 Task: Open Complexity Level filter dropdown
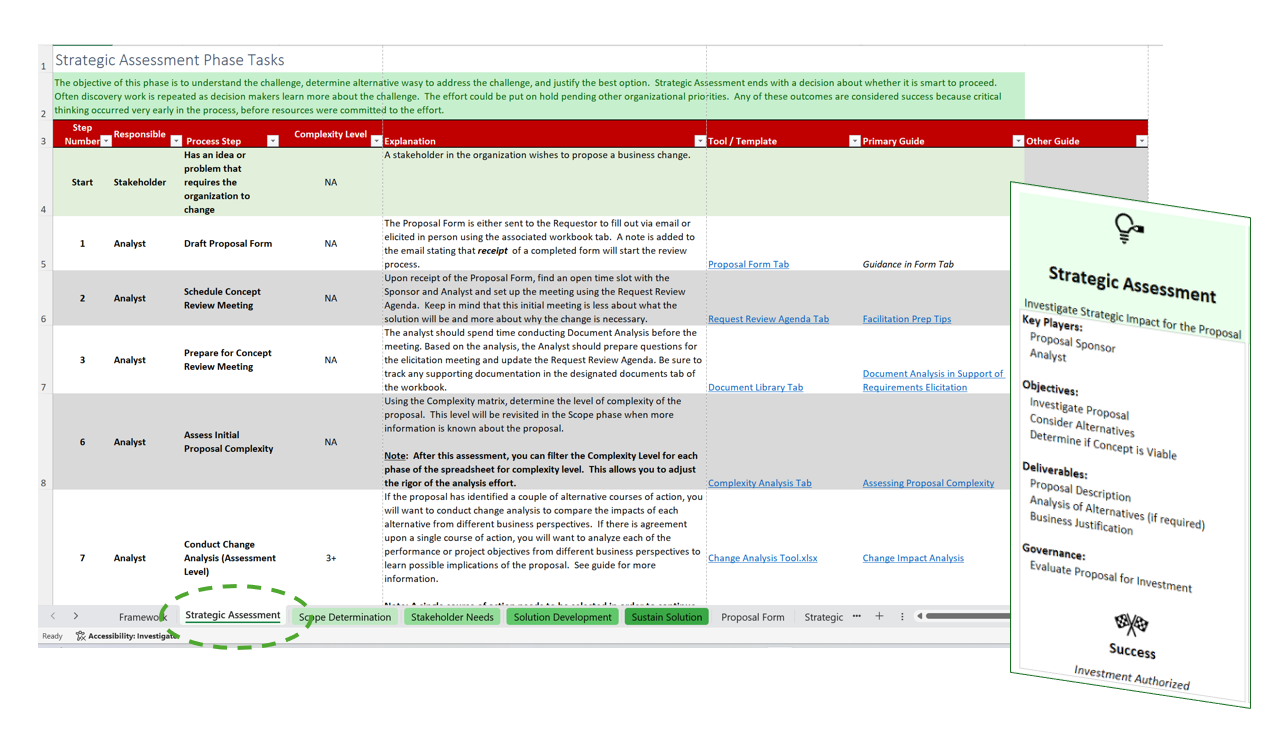pyautogui.click(x=376, y=141)
